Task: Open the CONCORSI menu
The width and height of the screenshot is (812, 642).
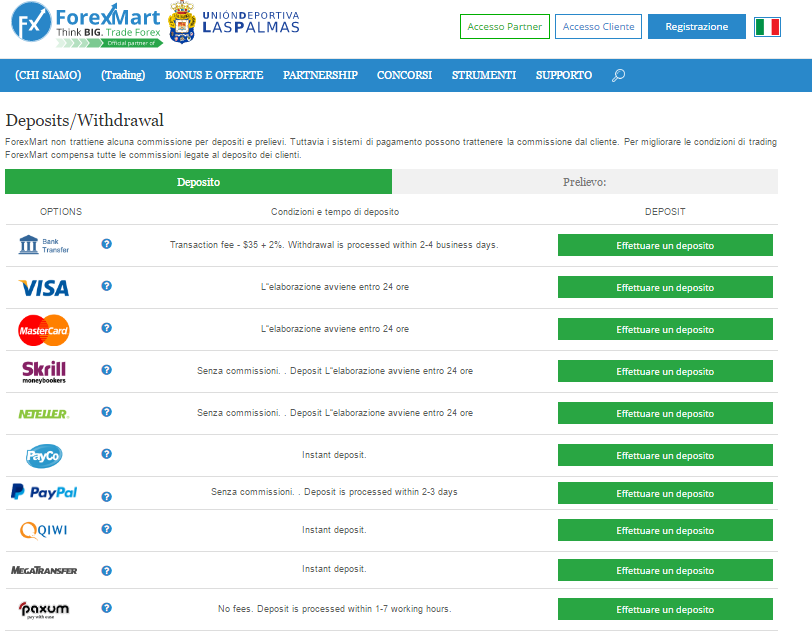Action: coord(404,75)
